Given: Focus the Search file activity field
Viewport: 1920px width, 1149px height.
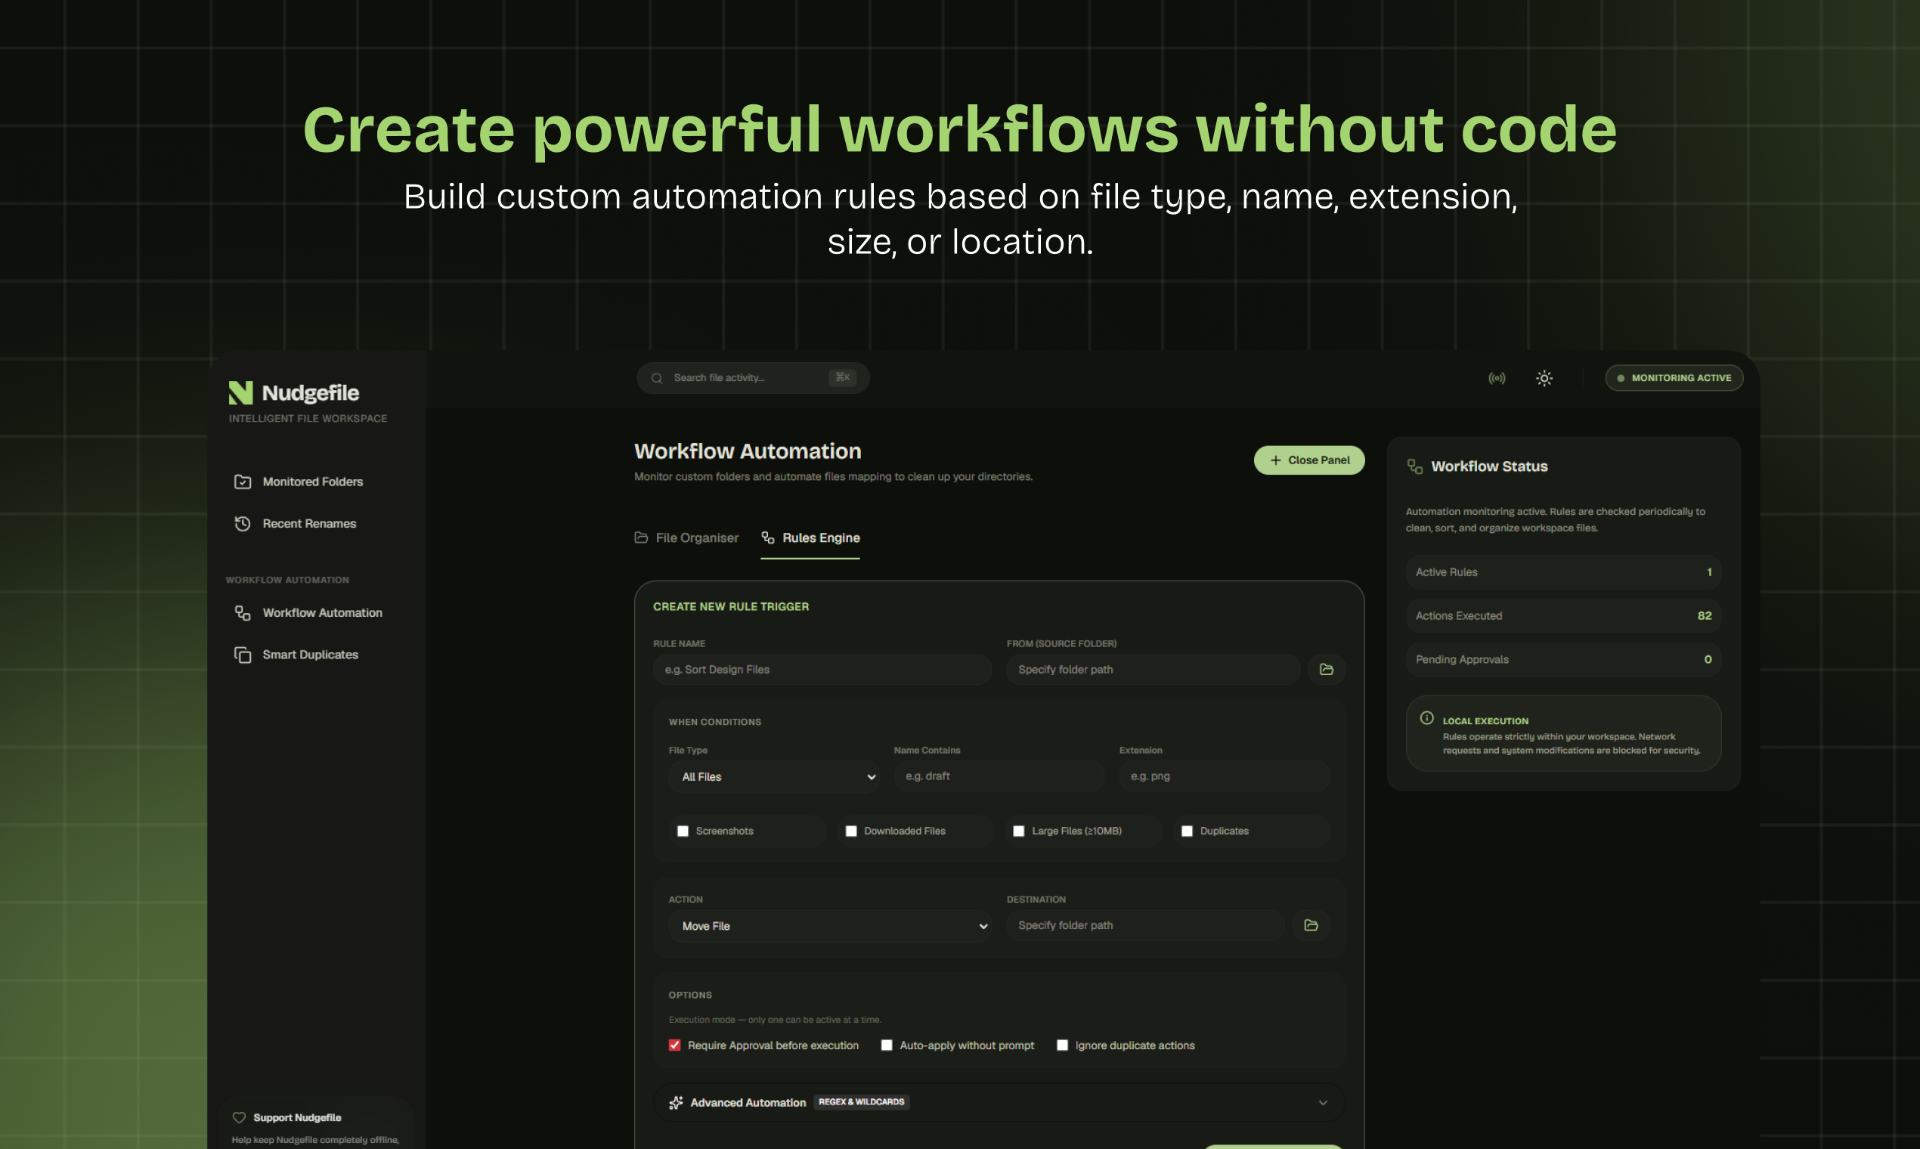Looking at the screenshot, I should (752, 378).
